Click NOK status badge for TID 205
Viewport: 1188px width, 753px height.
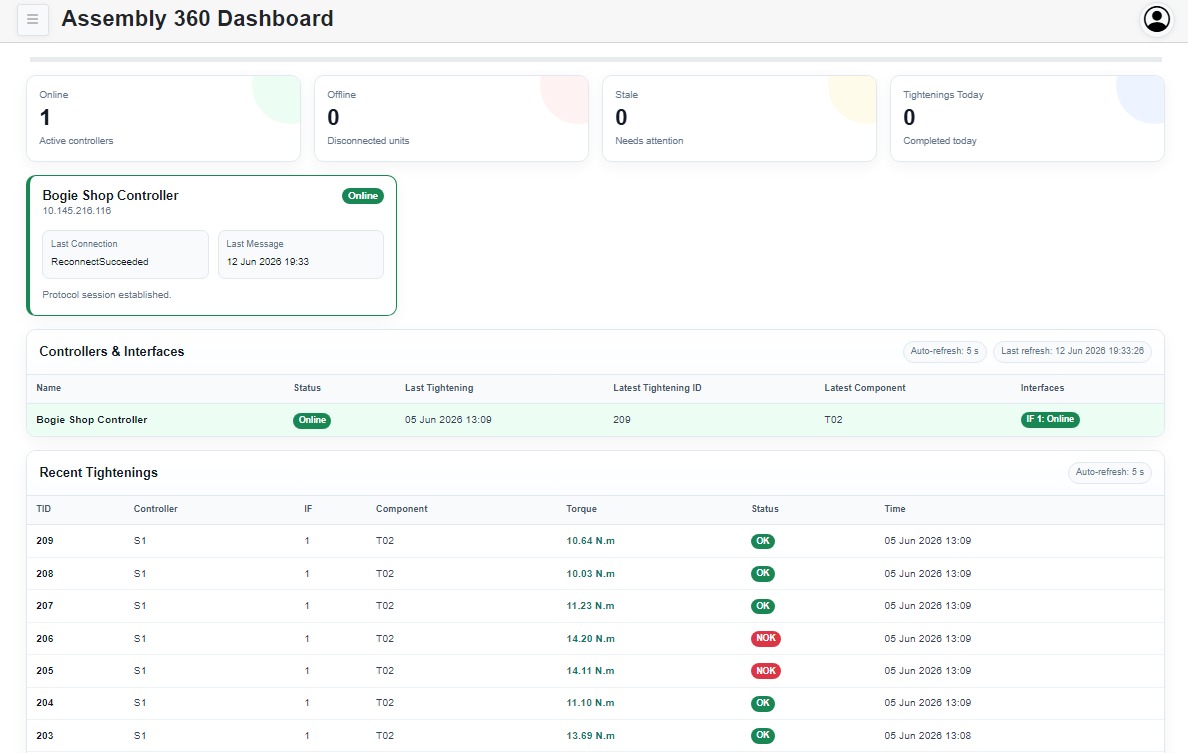(766, 671)
